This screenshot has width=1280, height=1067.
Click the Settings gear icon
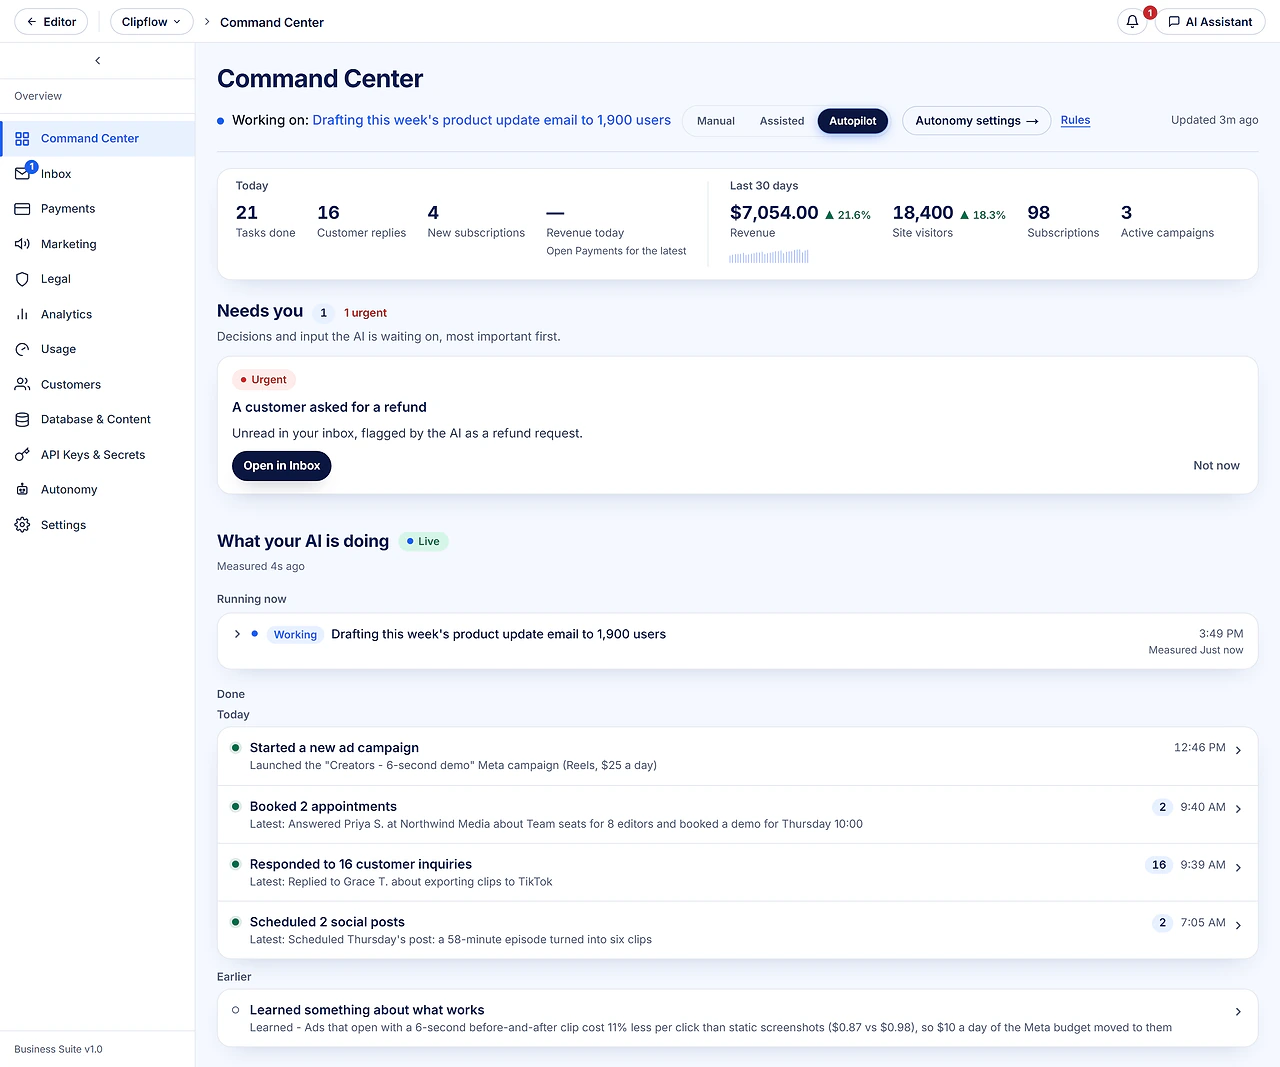(x=22, y=525)
